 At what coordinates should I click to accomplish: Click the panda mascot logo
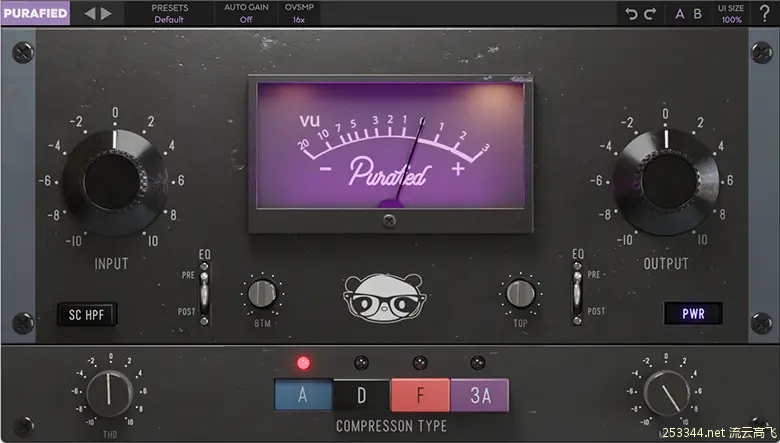coord(385,298)
